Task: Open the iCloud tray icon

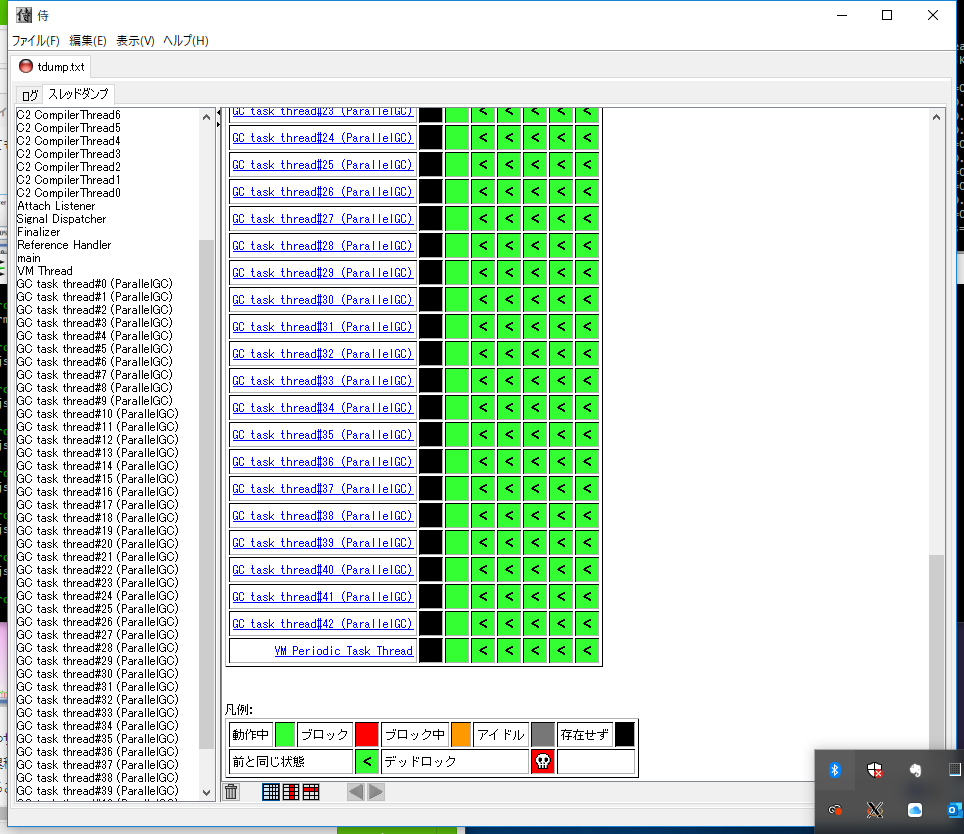Action: coord(914,809)
